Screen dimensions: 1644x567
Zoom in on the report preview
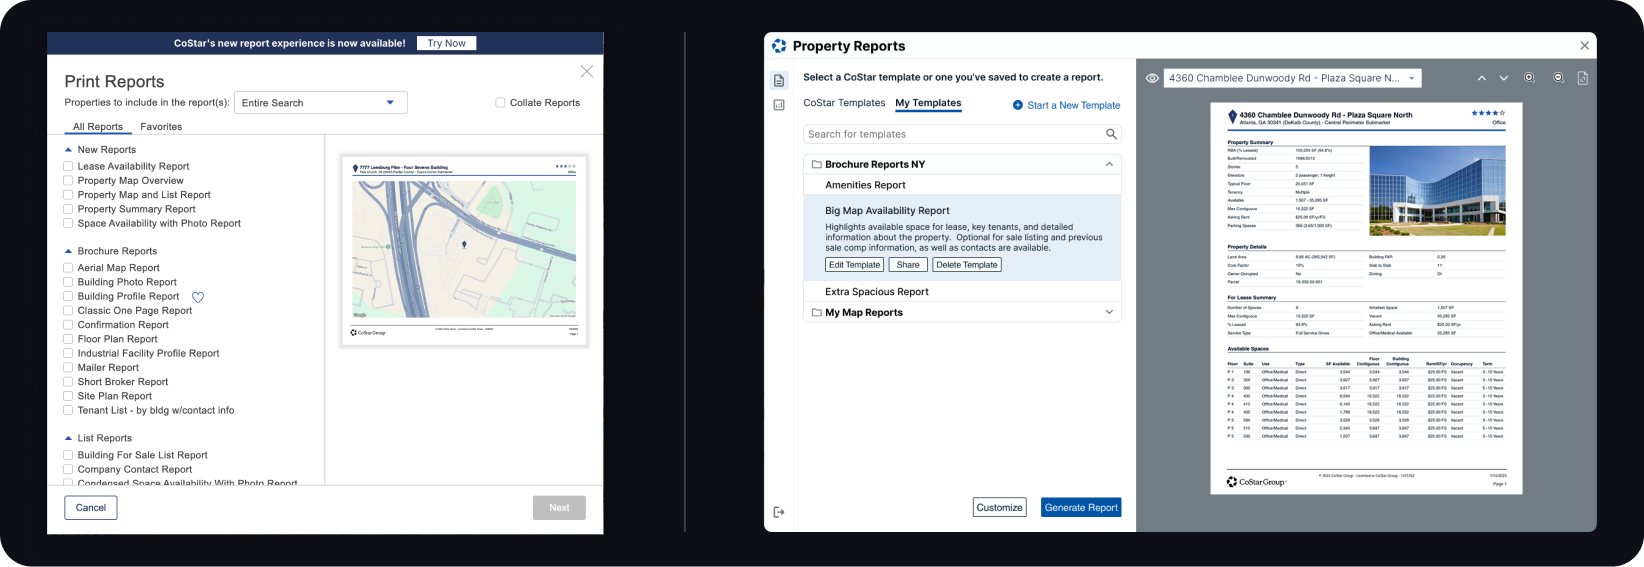(1529, 78)
